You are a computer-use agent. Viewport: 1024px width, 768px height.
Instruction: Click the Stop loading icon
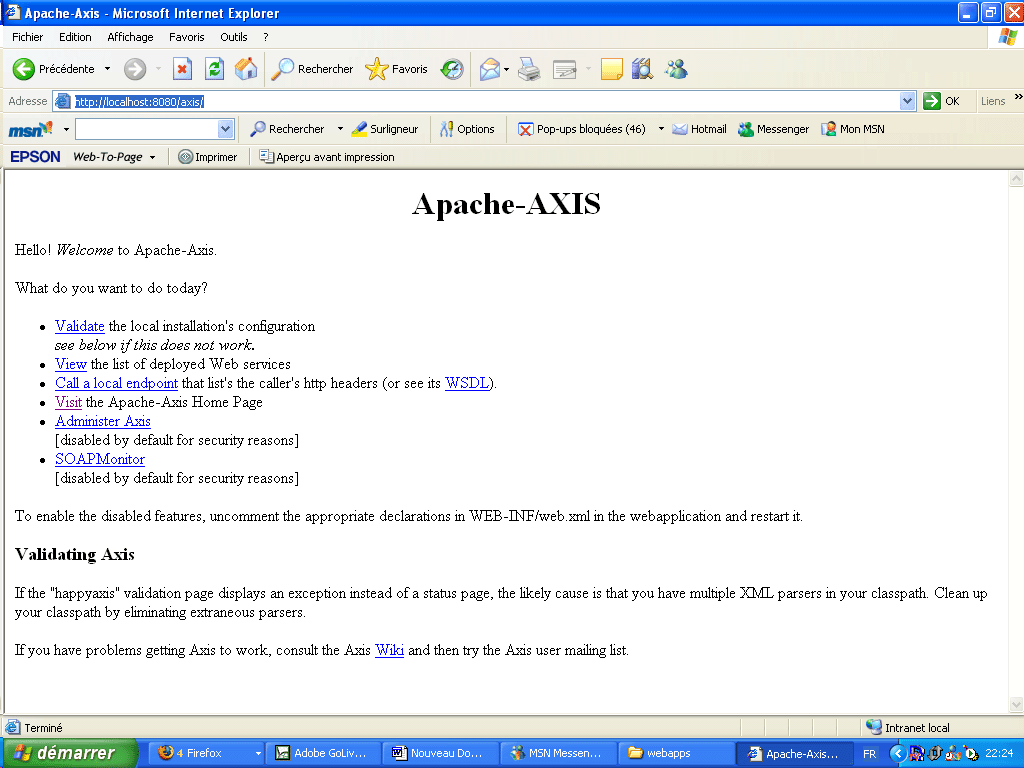(x=182, y=69)
